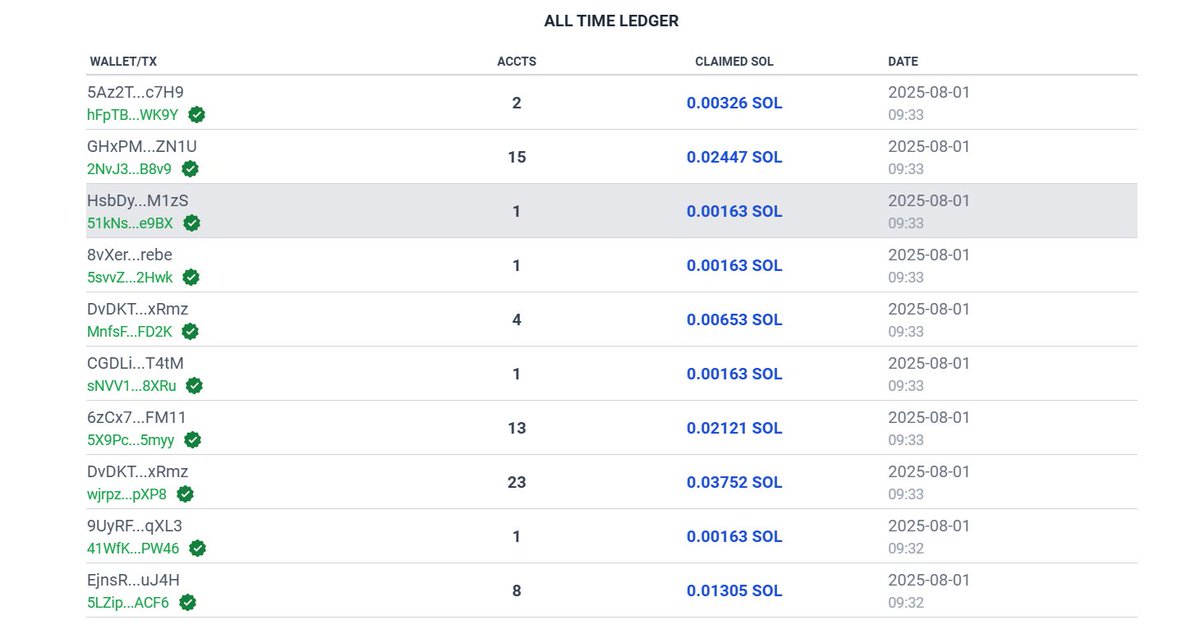Screen dimensions: 1200x634
Task: Open transaction link 2NvJ3...B8v9
Action: pyautogui.click(x=129, y=169)
